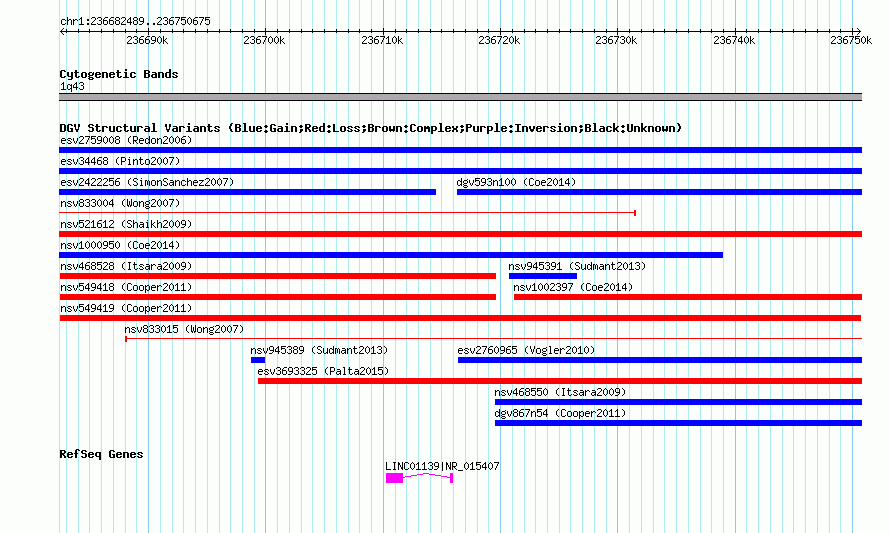Click the esv2760965 (Vogler2010) gain bar
The width and height of the screenshot is (890, 533).
(660, 360)
